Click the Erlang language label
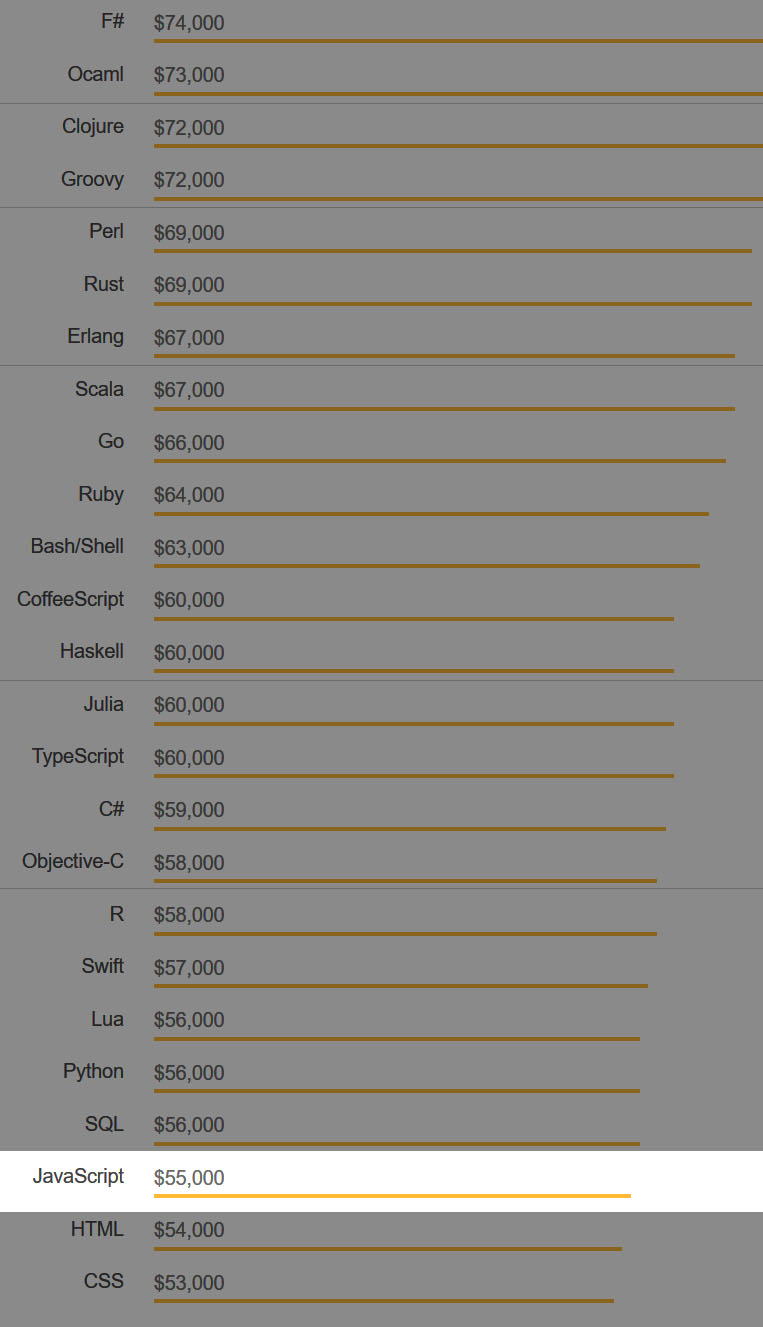Screen dimensions: 763x1327 click(x=96, y=336)
